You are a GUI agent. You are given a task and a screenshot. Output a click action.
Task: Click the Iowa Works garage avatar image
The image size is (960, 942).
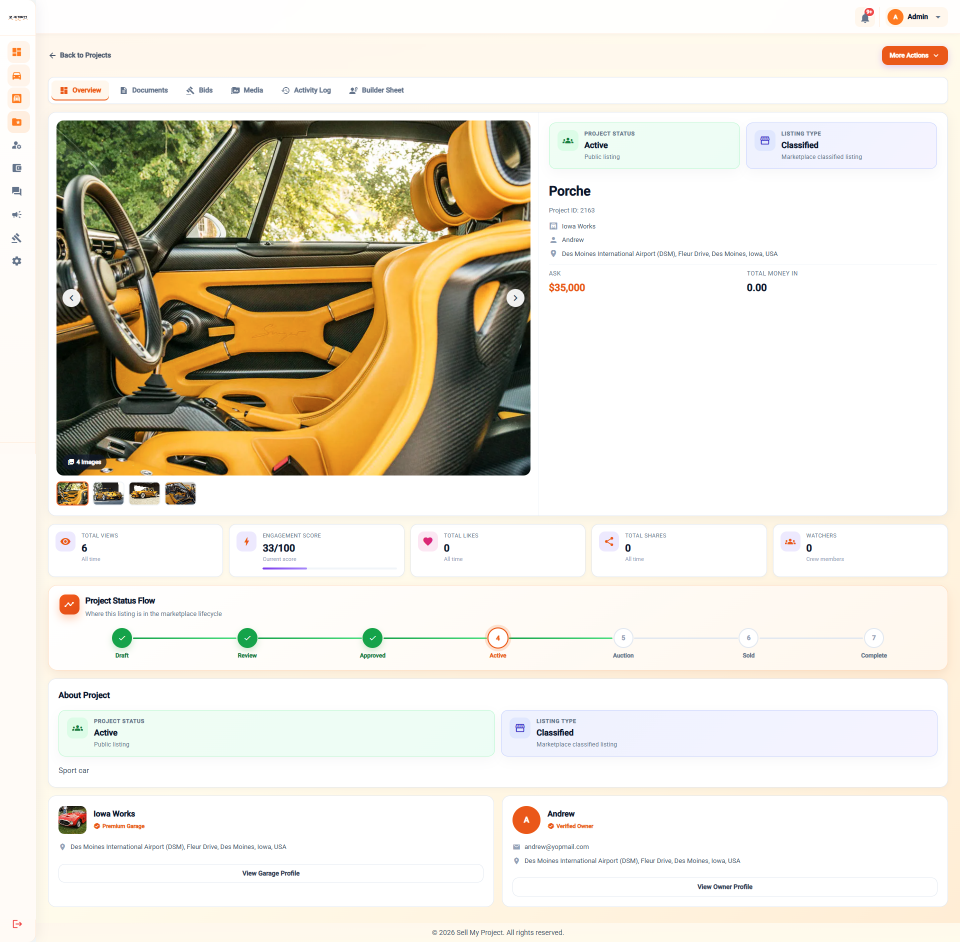[x=72, y=820]
